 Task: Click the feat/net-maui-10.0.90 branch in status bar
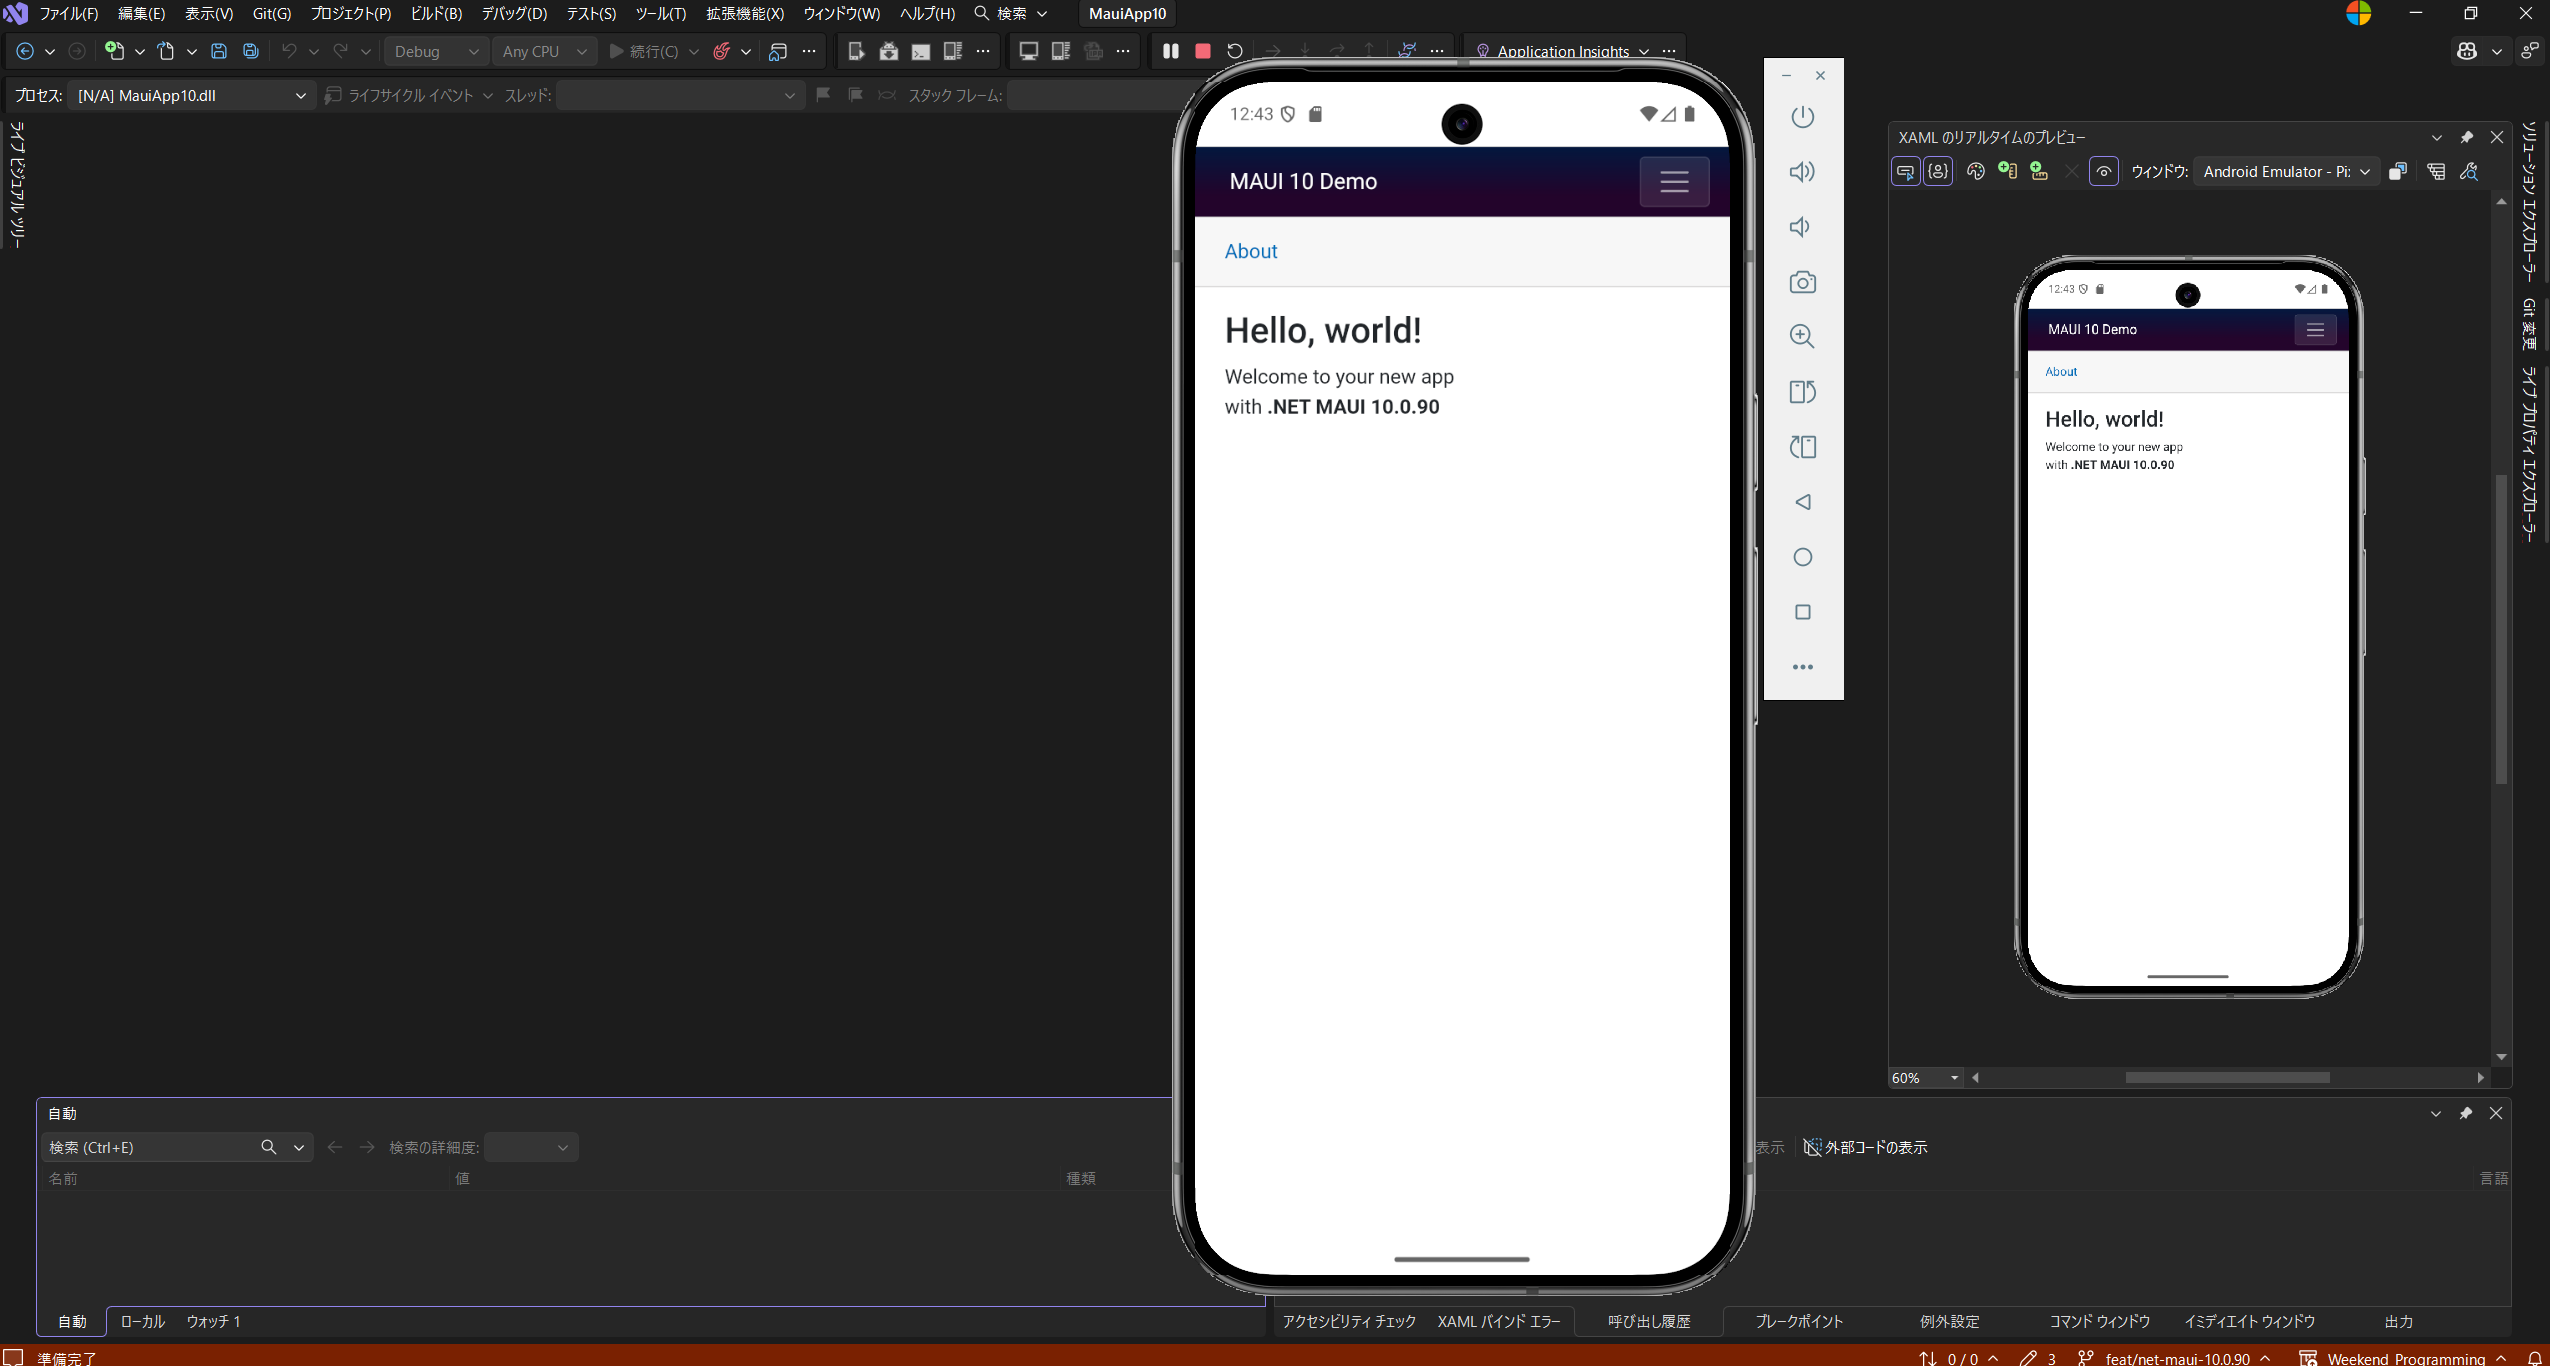click(2175, 1357)
